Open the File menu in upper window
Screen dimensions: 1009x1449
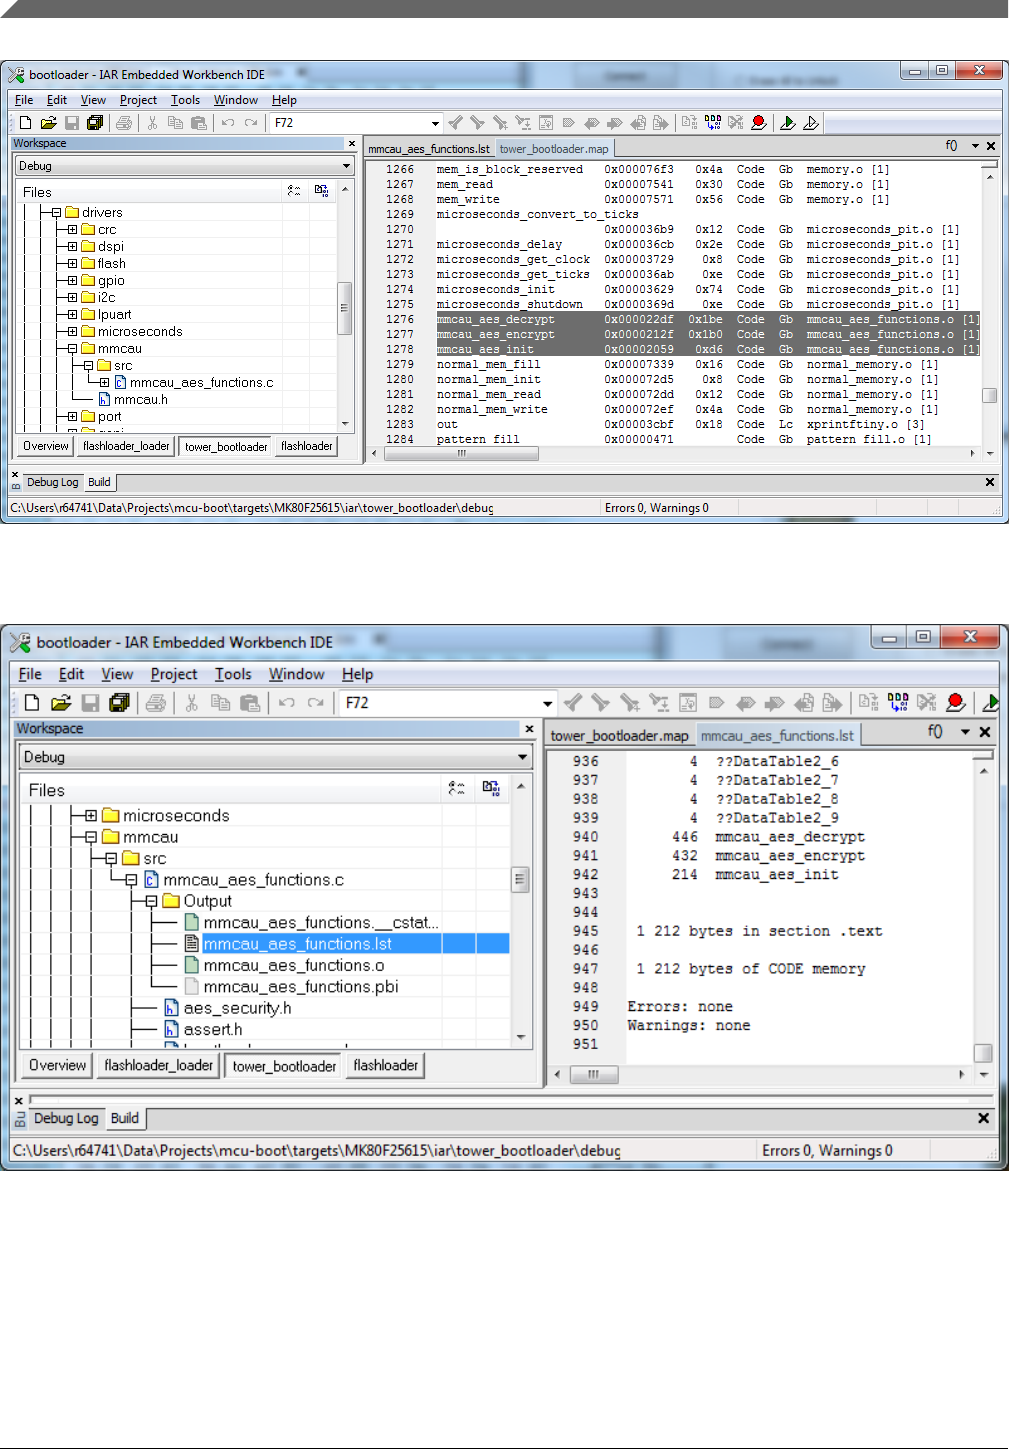[24, 100]
